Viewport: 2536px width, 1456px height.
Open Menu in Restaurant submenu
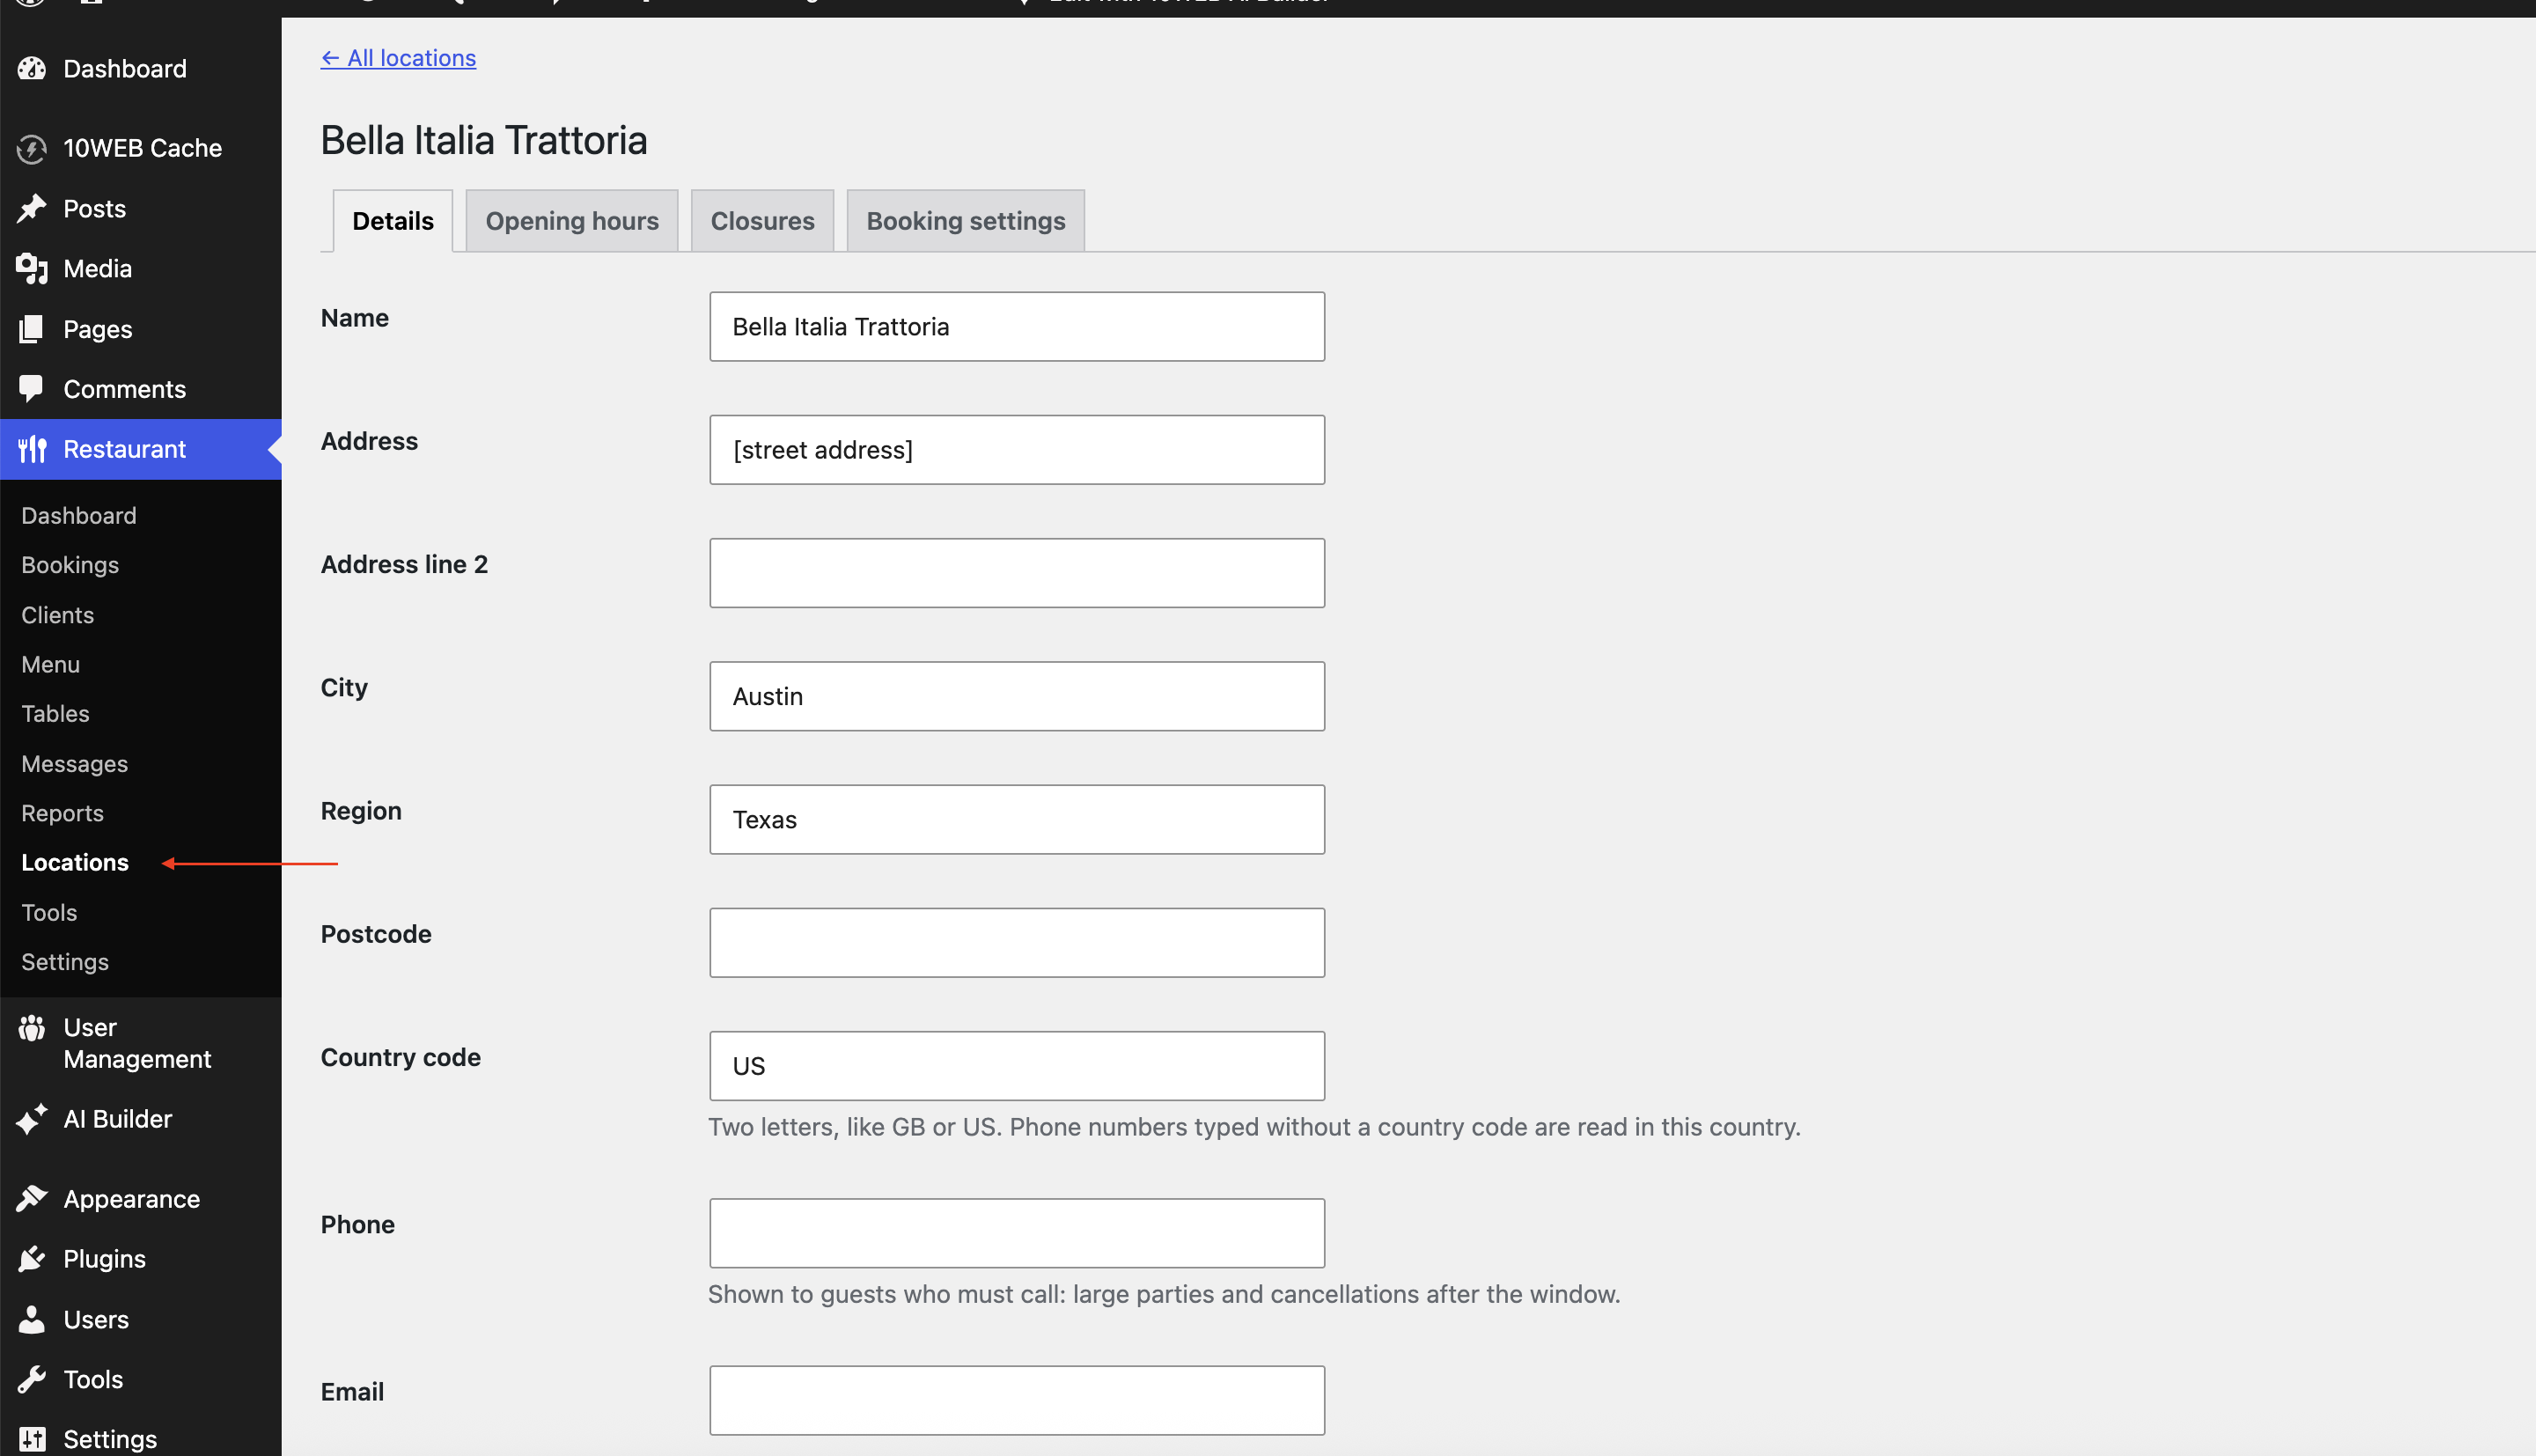click(51, 664)
